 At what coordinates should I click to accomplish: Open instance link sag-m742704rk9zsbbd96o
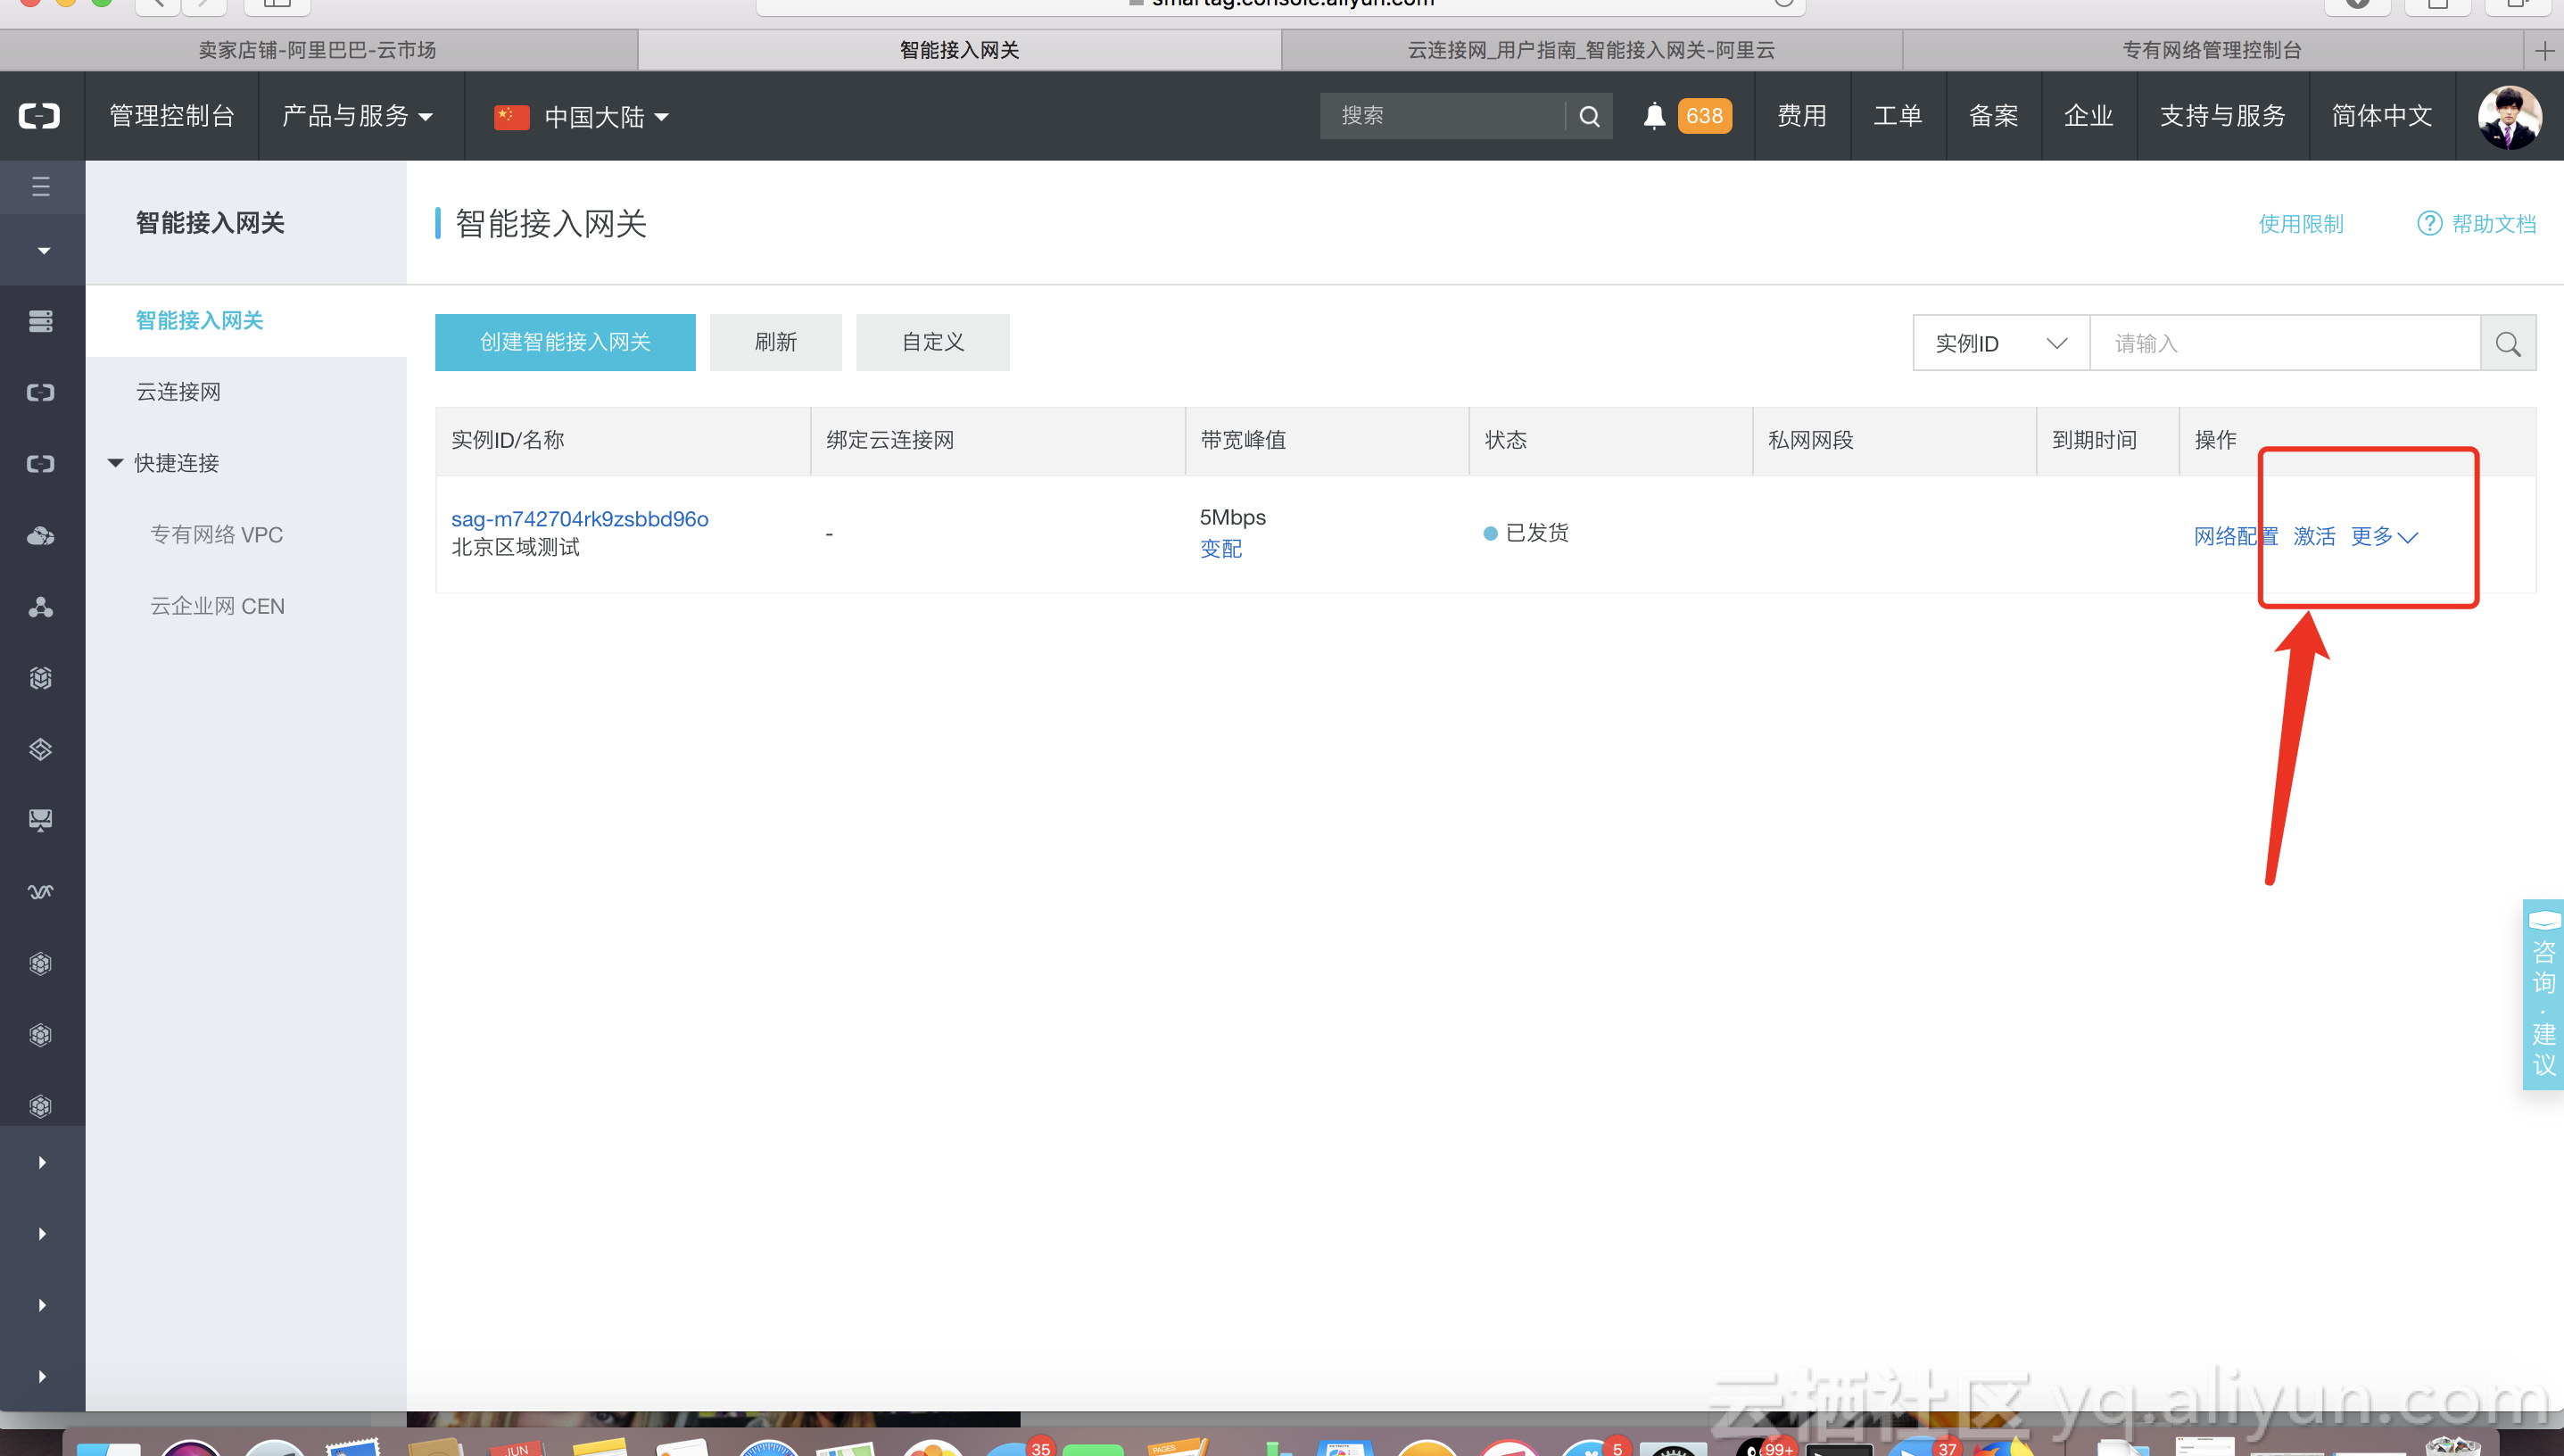click(580, 519)
